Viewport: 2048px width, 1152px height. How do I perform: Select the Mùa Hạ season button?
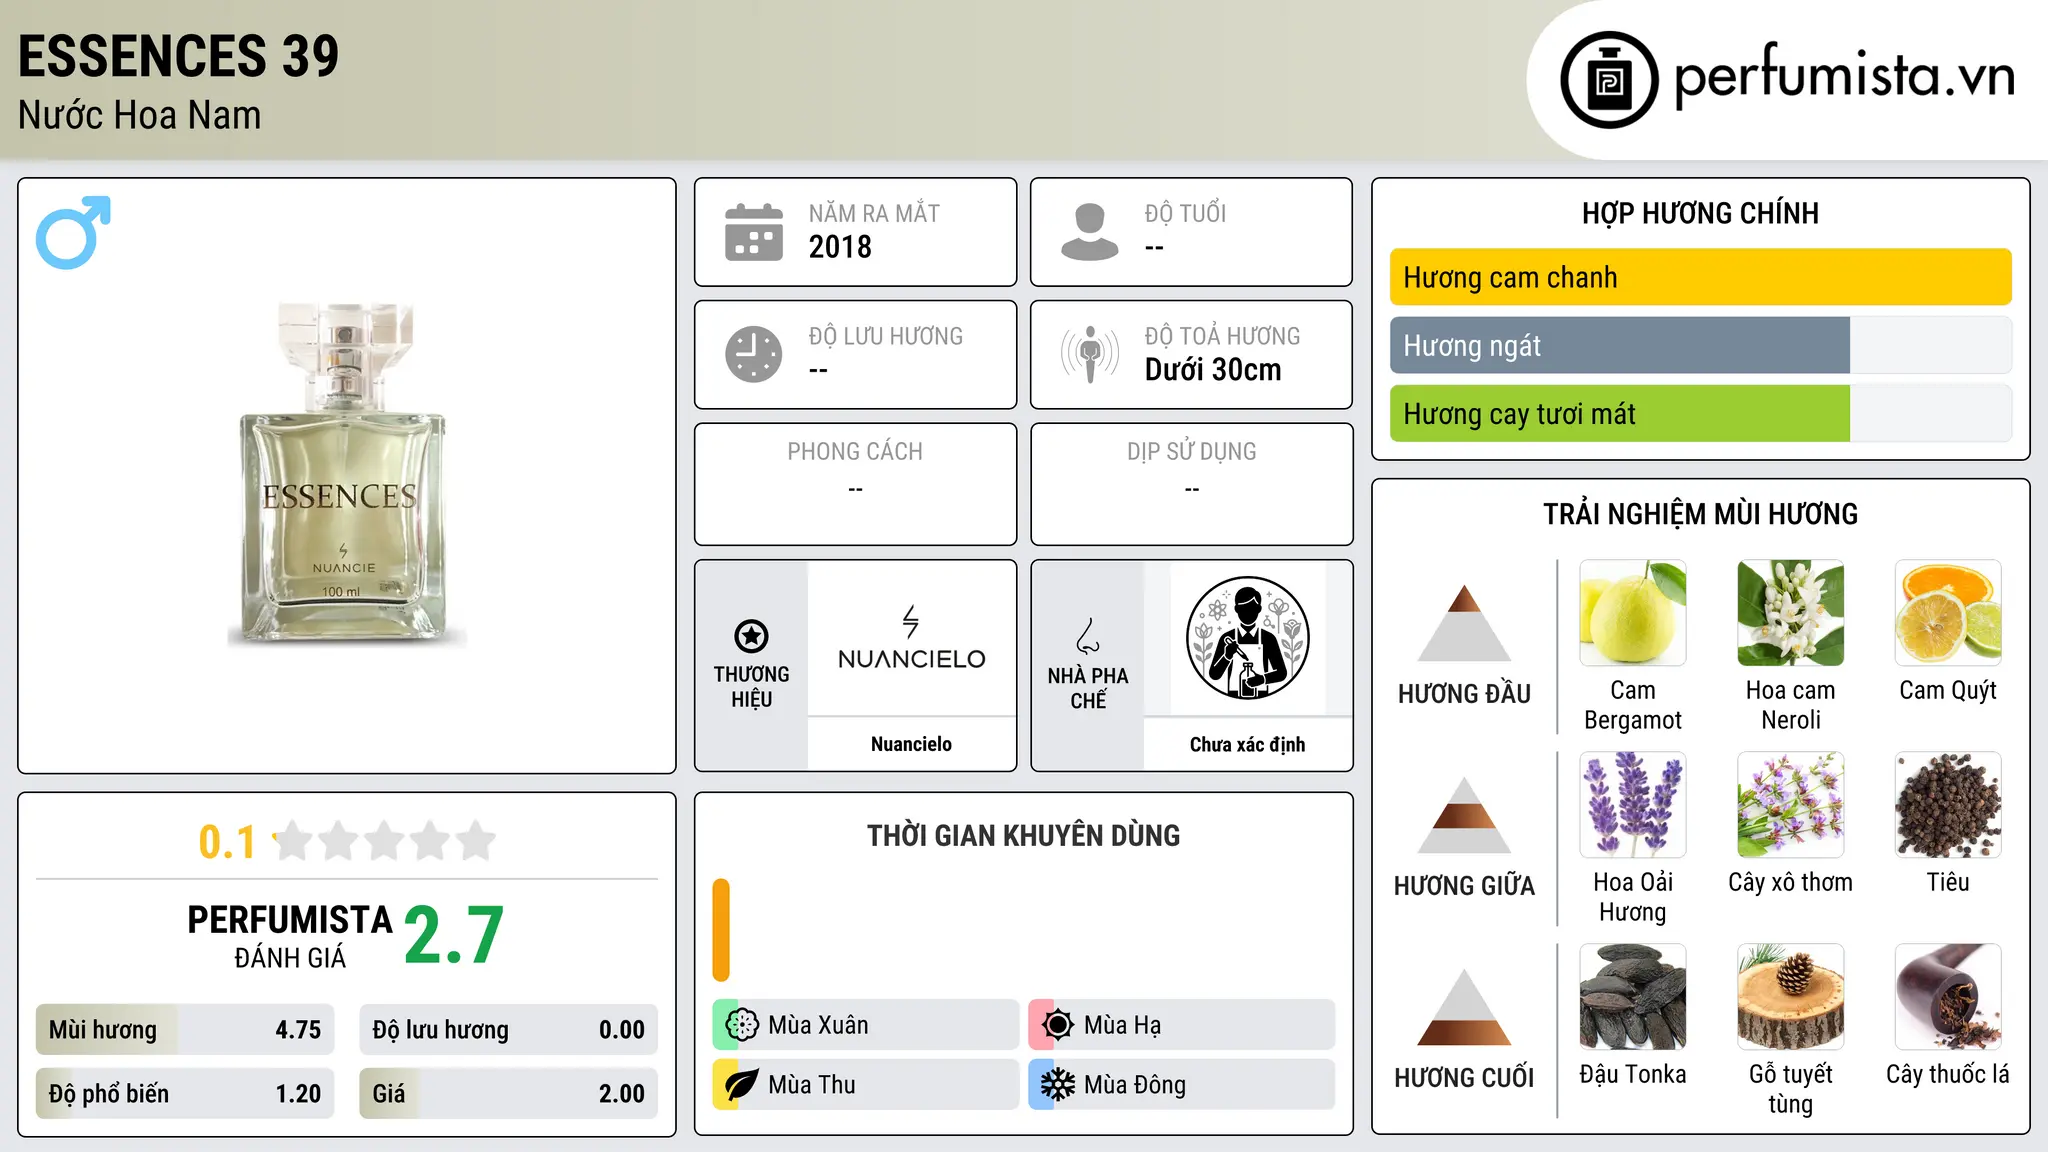[1181, 1025]
